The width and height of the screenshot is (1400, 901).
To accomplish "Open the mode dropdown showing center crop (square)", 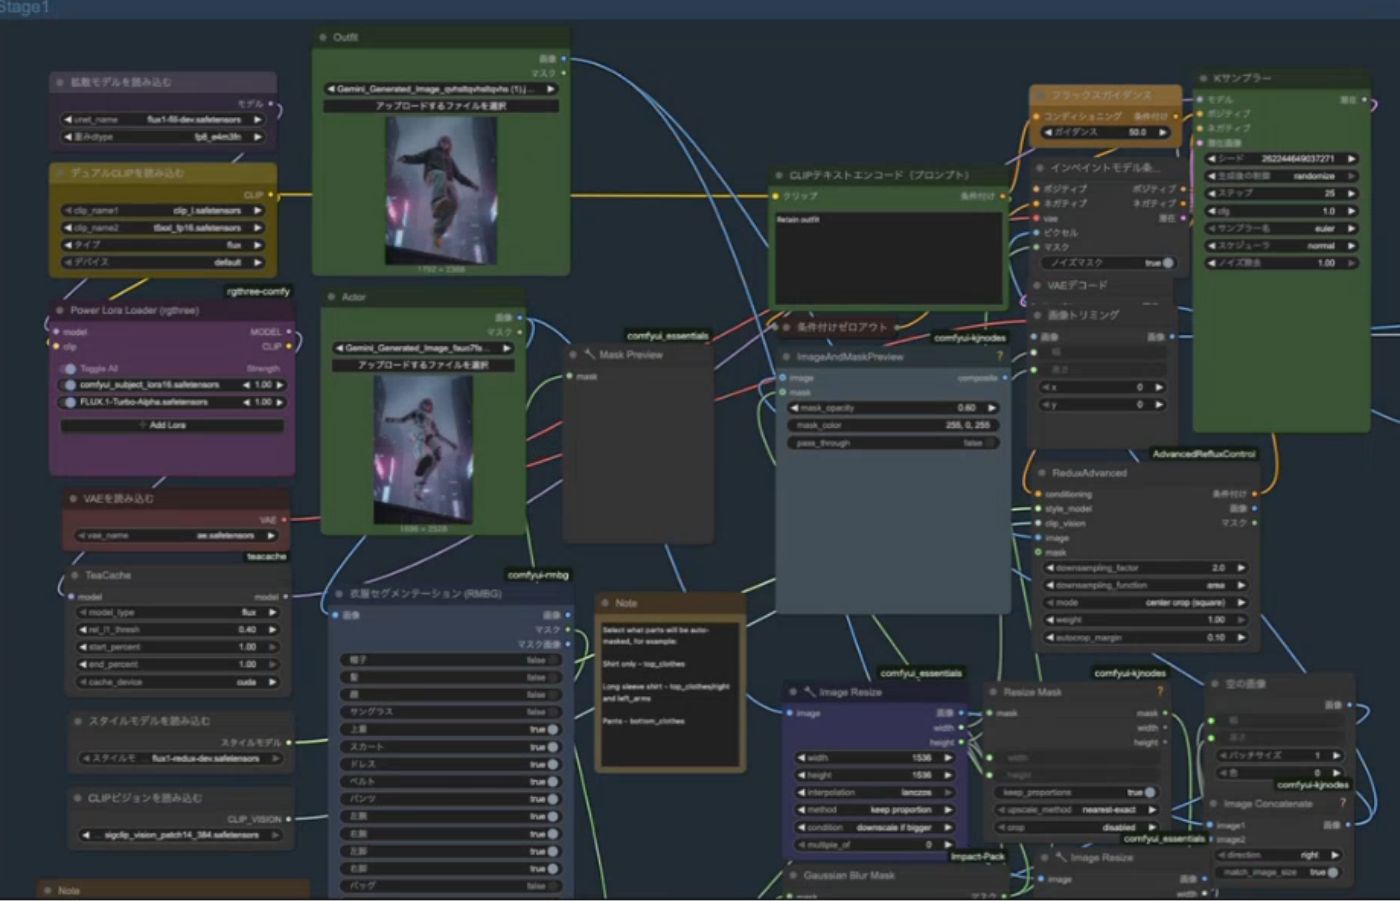I will pos(1146,603).
